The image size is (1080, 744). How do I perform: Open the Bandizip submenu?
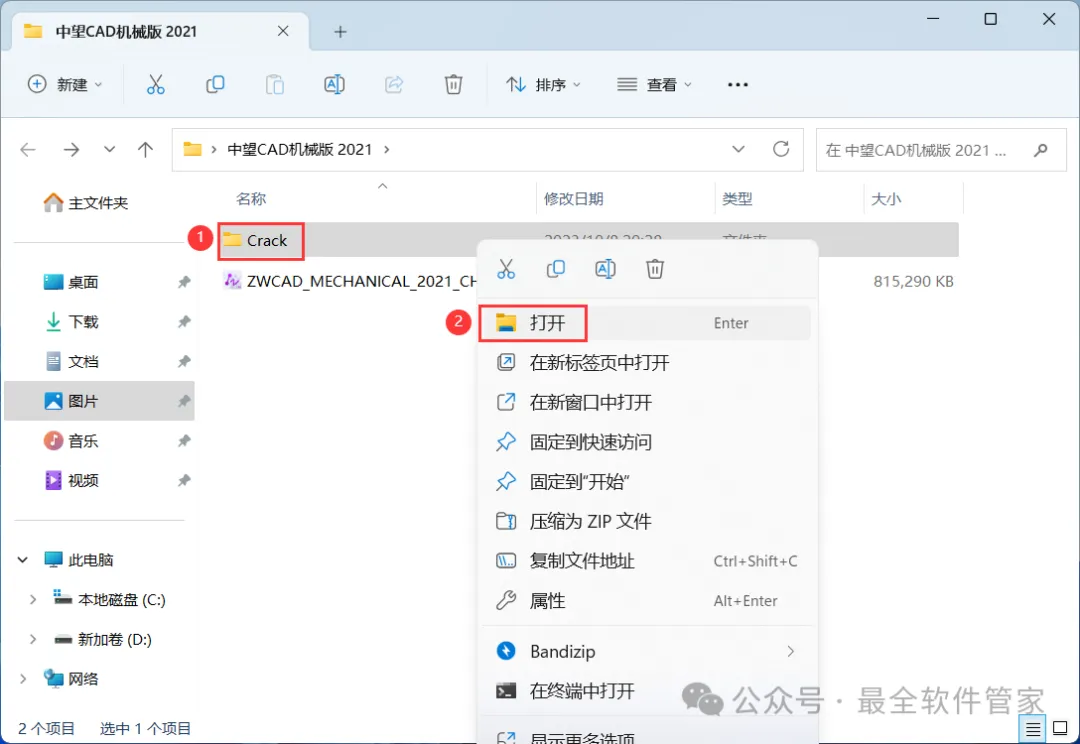(645, 652)
